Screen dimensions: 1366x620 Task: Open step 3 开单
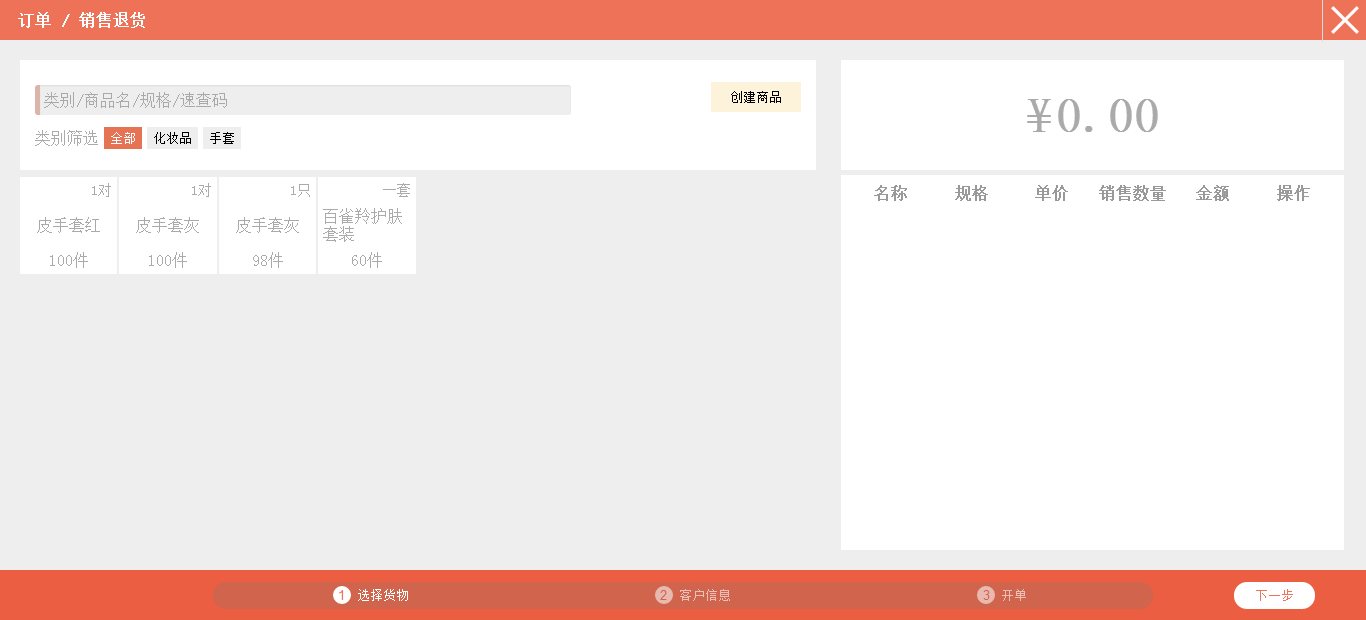[1002, 595]
